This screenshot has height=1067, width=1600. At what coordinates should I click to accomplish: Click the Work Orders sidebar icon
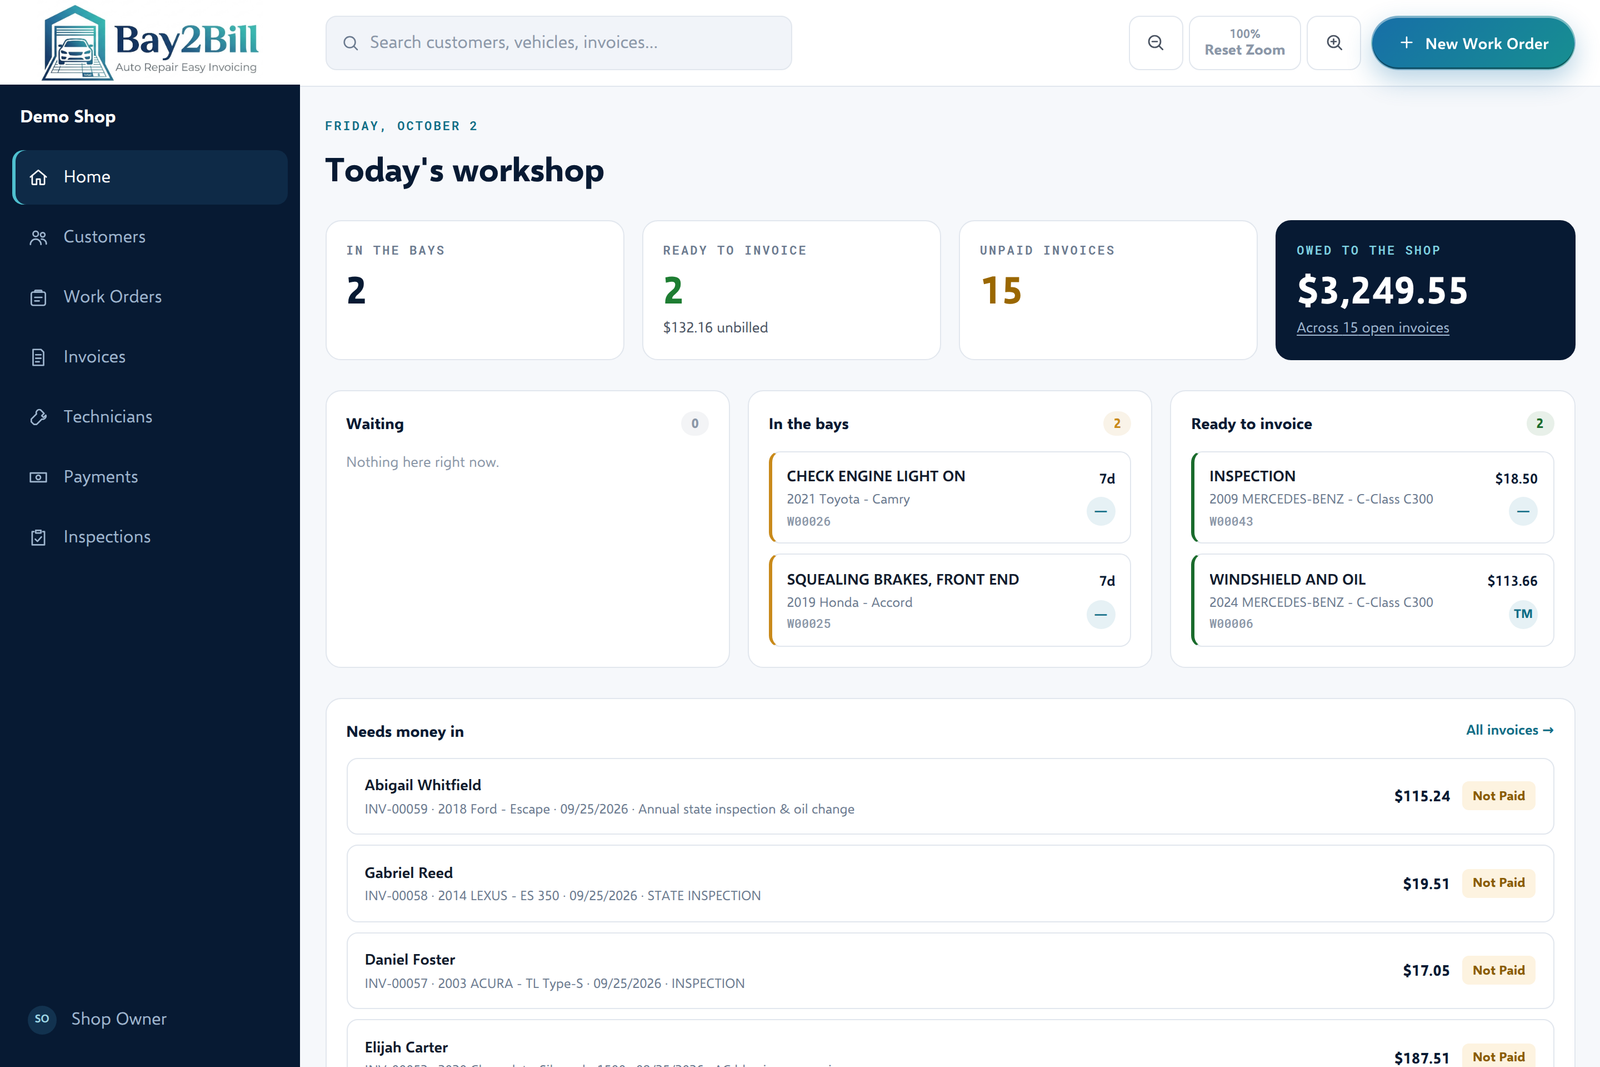(38, 297)
